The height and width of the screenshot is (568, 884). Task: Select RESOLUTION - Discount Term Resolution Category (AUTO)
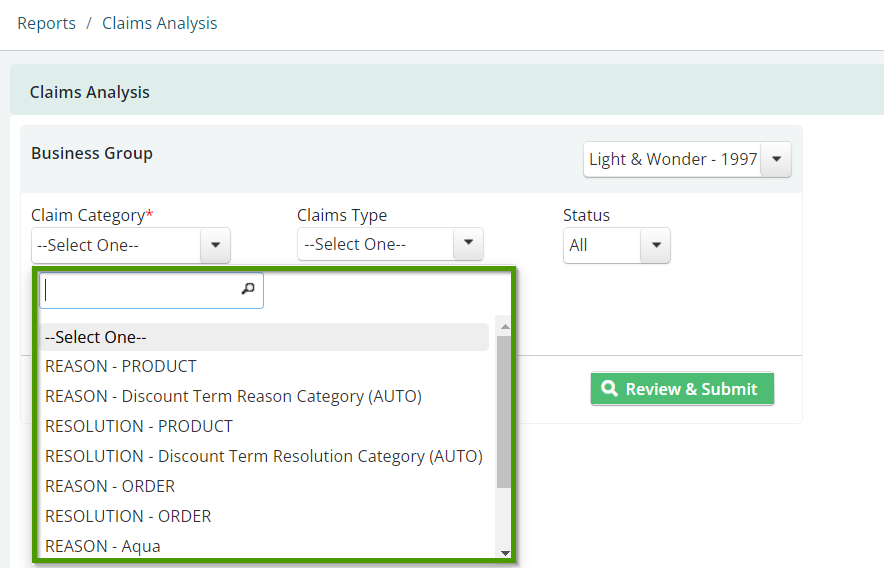(x=264, y=456)
